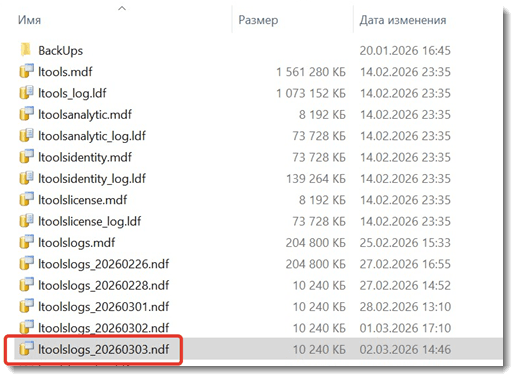
Task: Click size of ltoolslogs.mdf, 204 800 КБ
Action: (315, 242)
